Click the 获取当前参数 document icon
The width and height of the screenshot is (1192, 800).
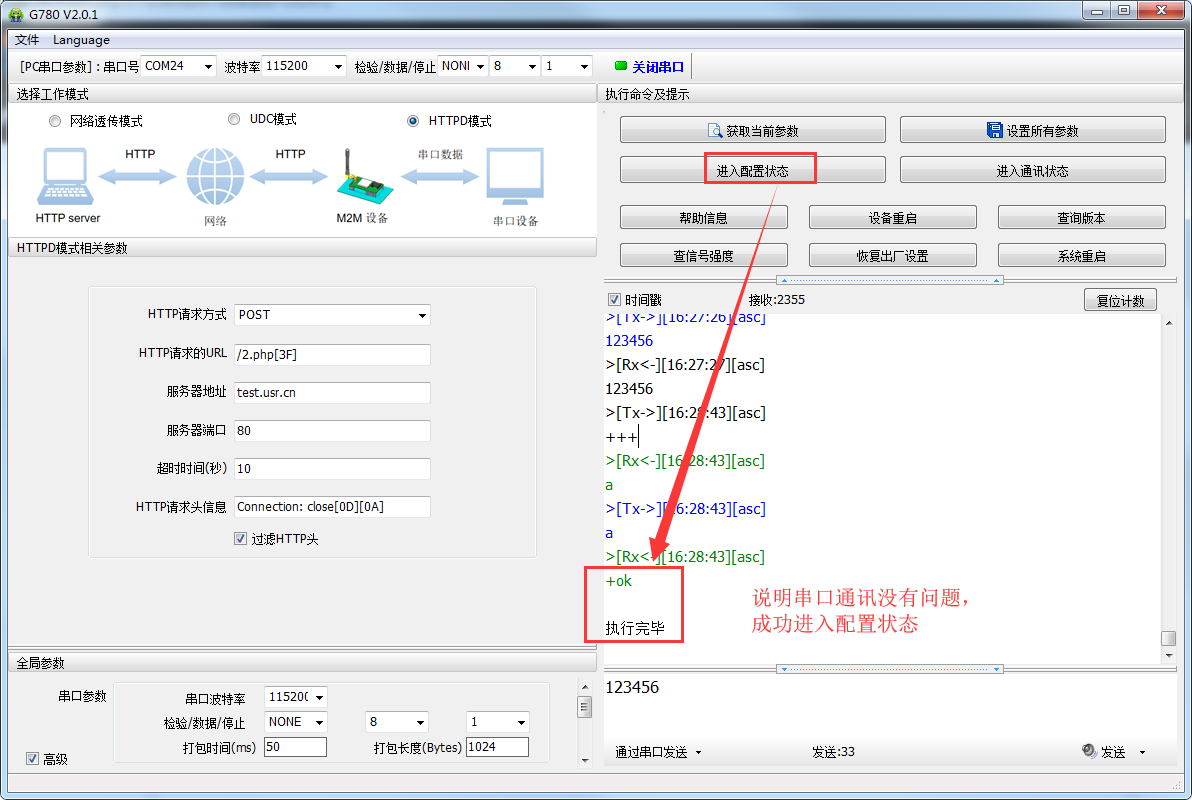714,131
